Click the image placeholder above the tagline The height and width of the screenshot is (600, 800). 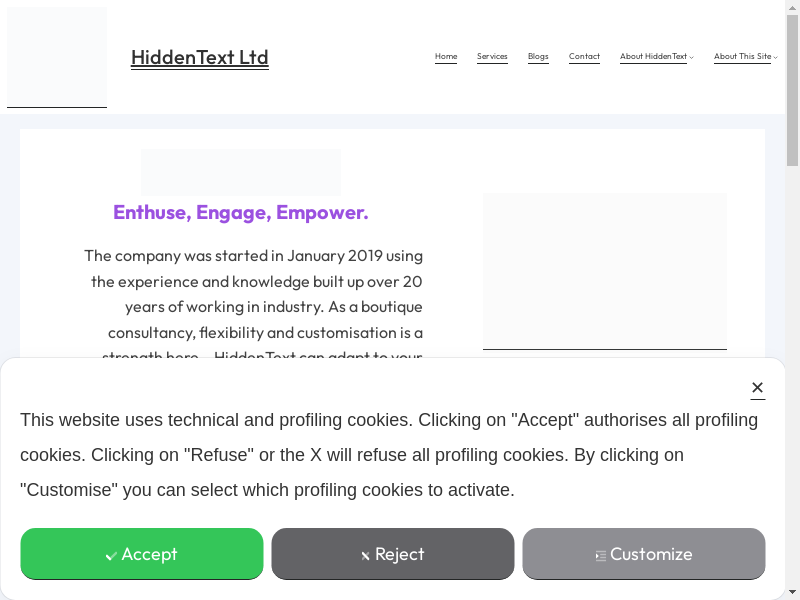pyautogui.click(x=240, y=172)
